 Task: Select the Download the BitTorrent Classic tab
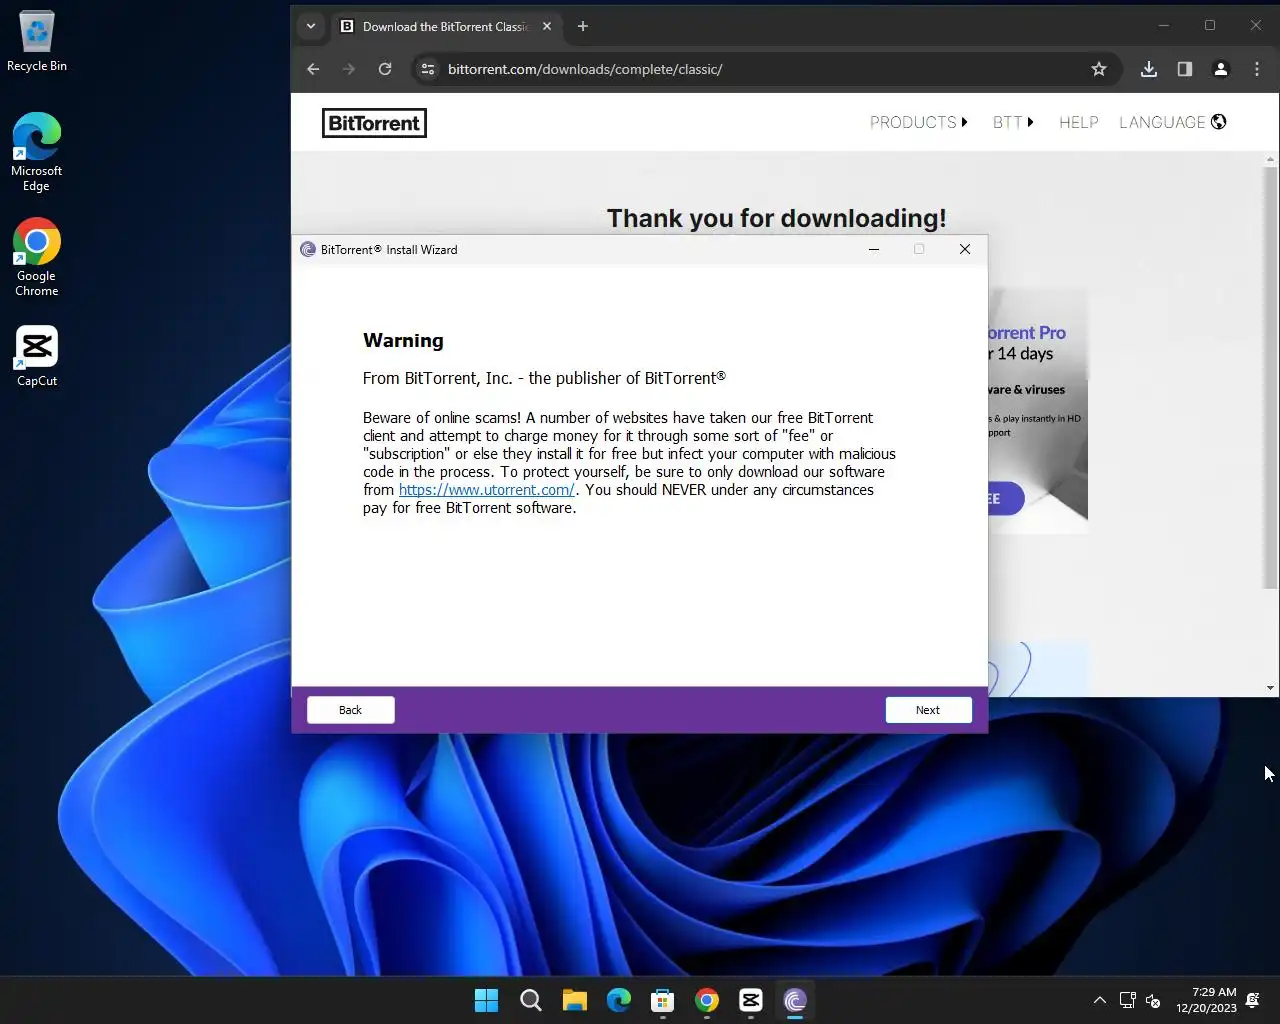click(x=446, y=27)
